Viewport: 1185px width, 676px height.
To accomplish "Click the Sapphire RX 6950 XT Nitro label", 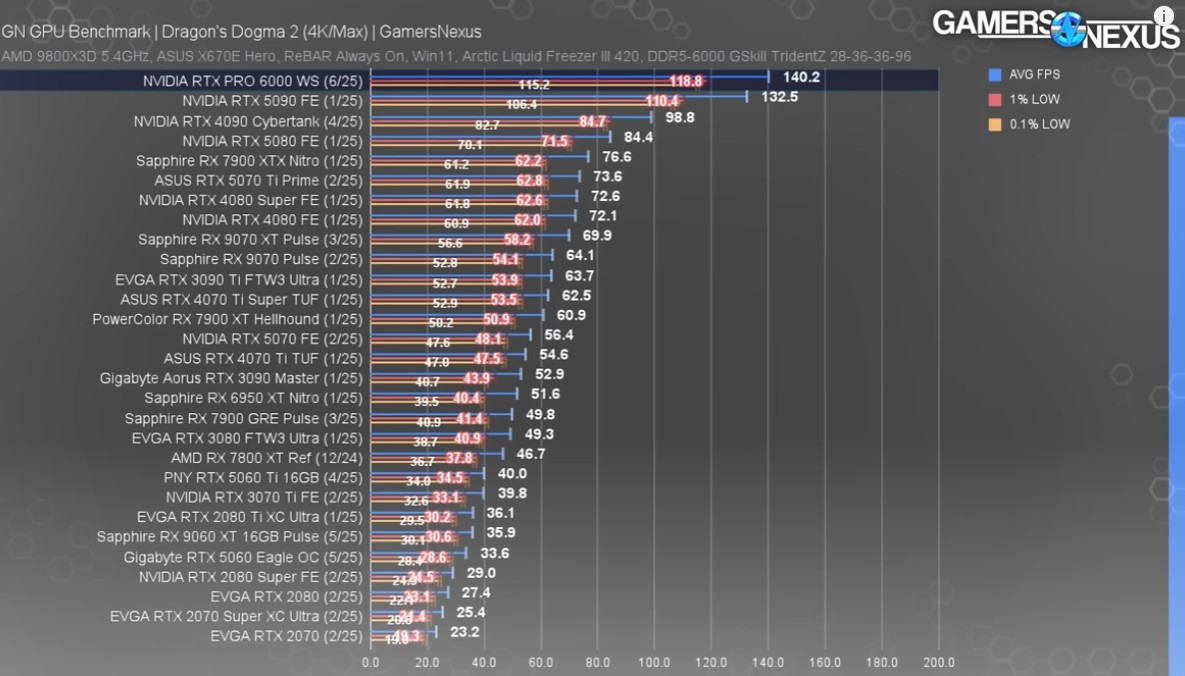I will [254, 398].
